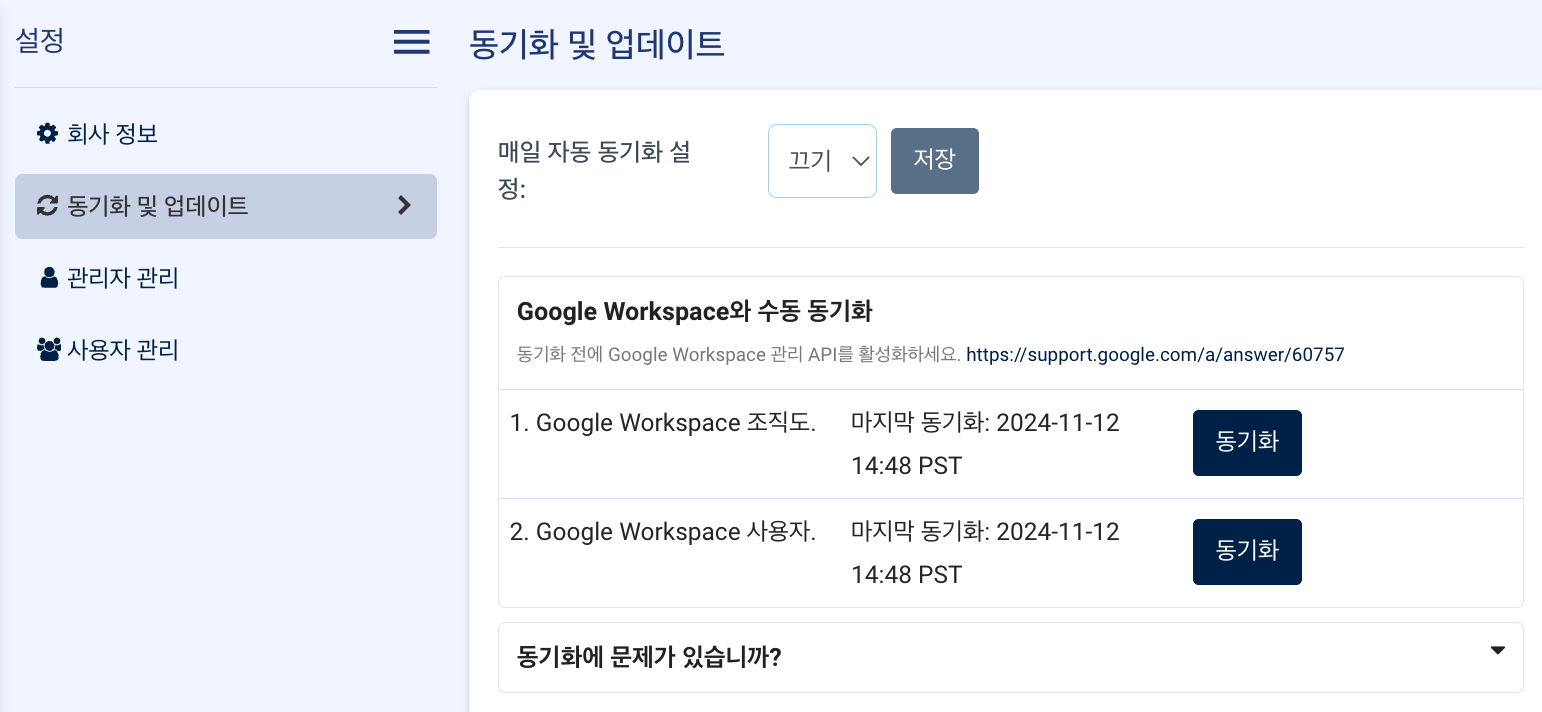
Task: Sync the Google Workspace 조직도 row
Action: click(x=1247, y=443)
